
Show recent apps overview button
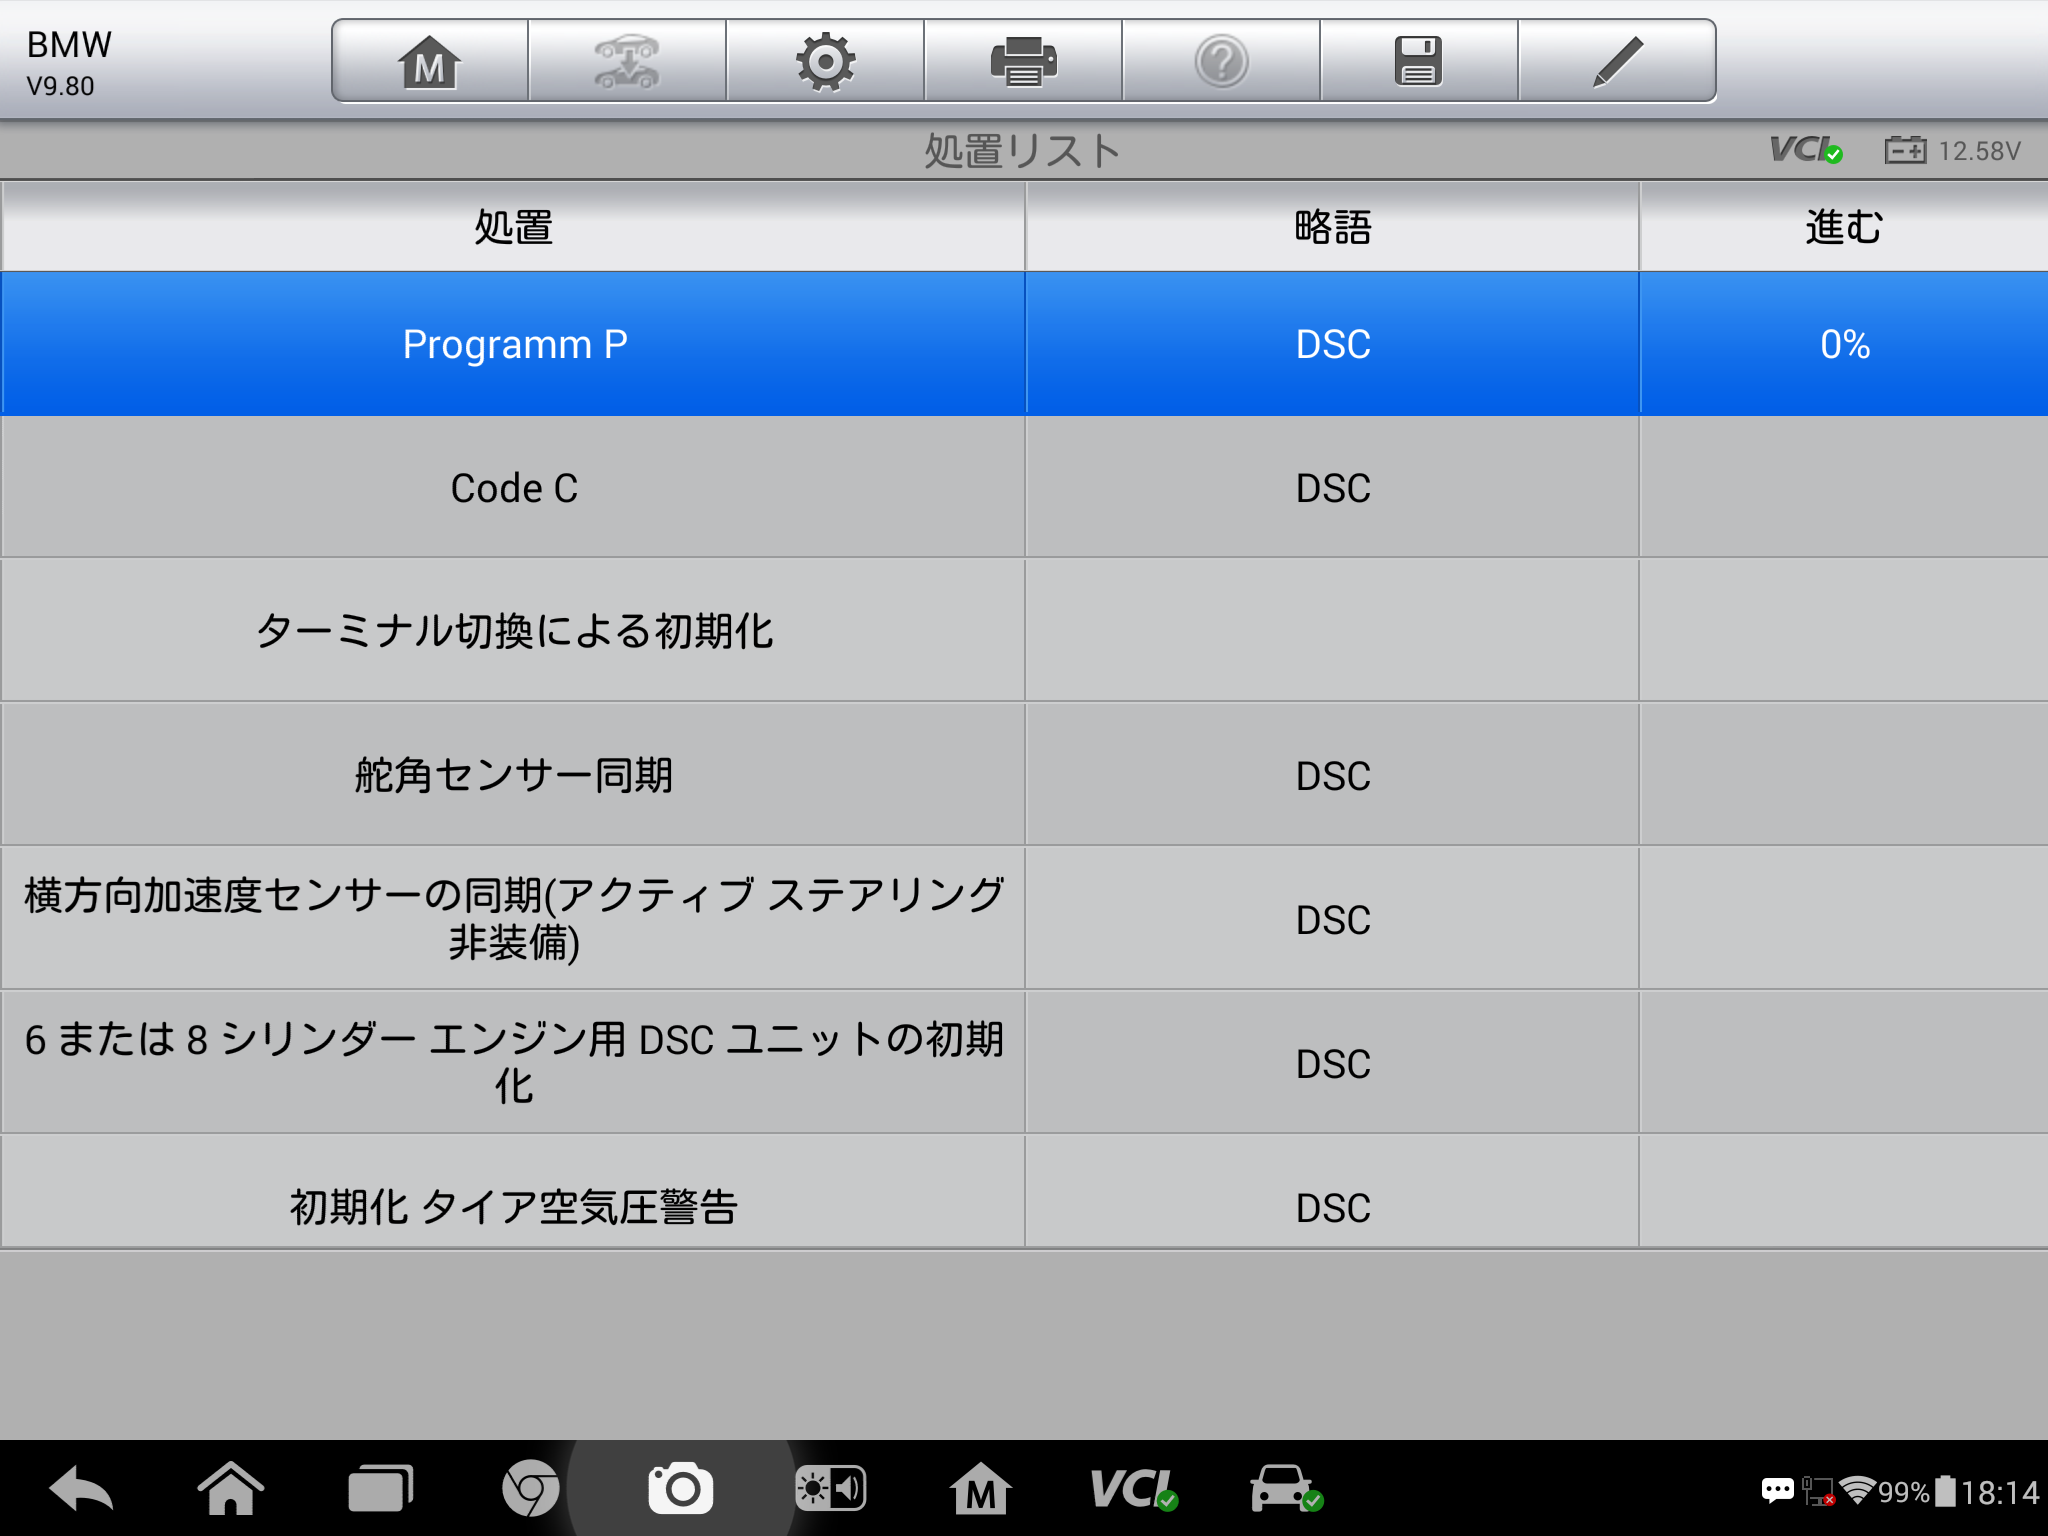click(x=380, y=1489)
